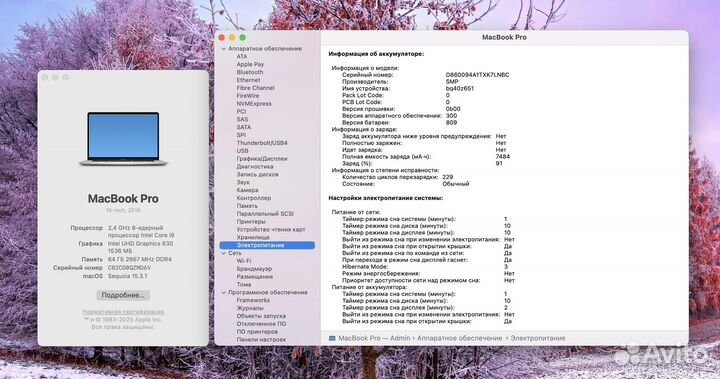
Task: Click the full charge capacity value 7484
Action: (503, 157)
